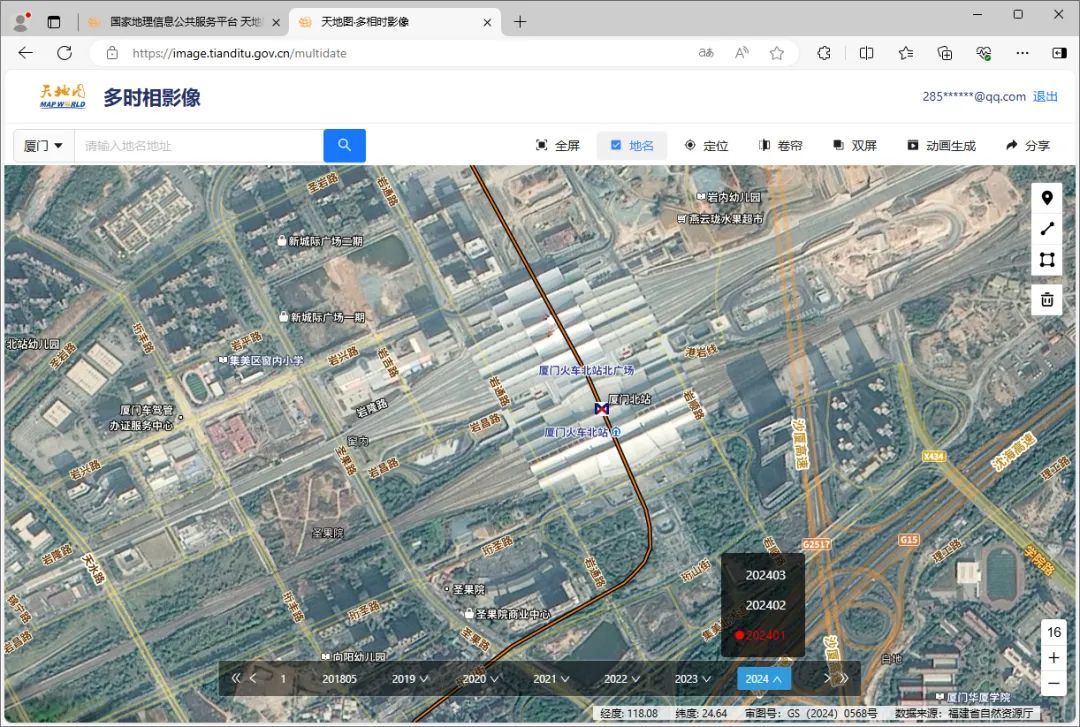Image resolution: width=1080 pixels, height=727 pixels.
Task: Click the address bar URL
Action: 239,53
